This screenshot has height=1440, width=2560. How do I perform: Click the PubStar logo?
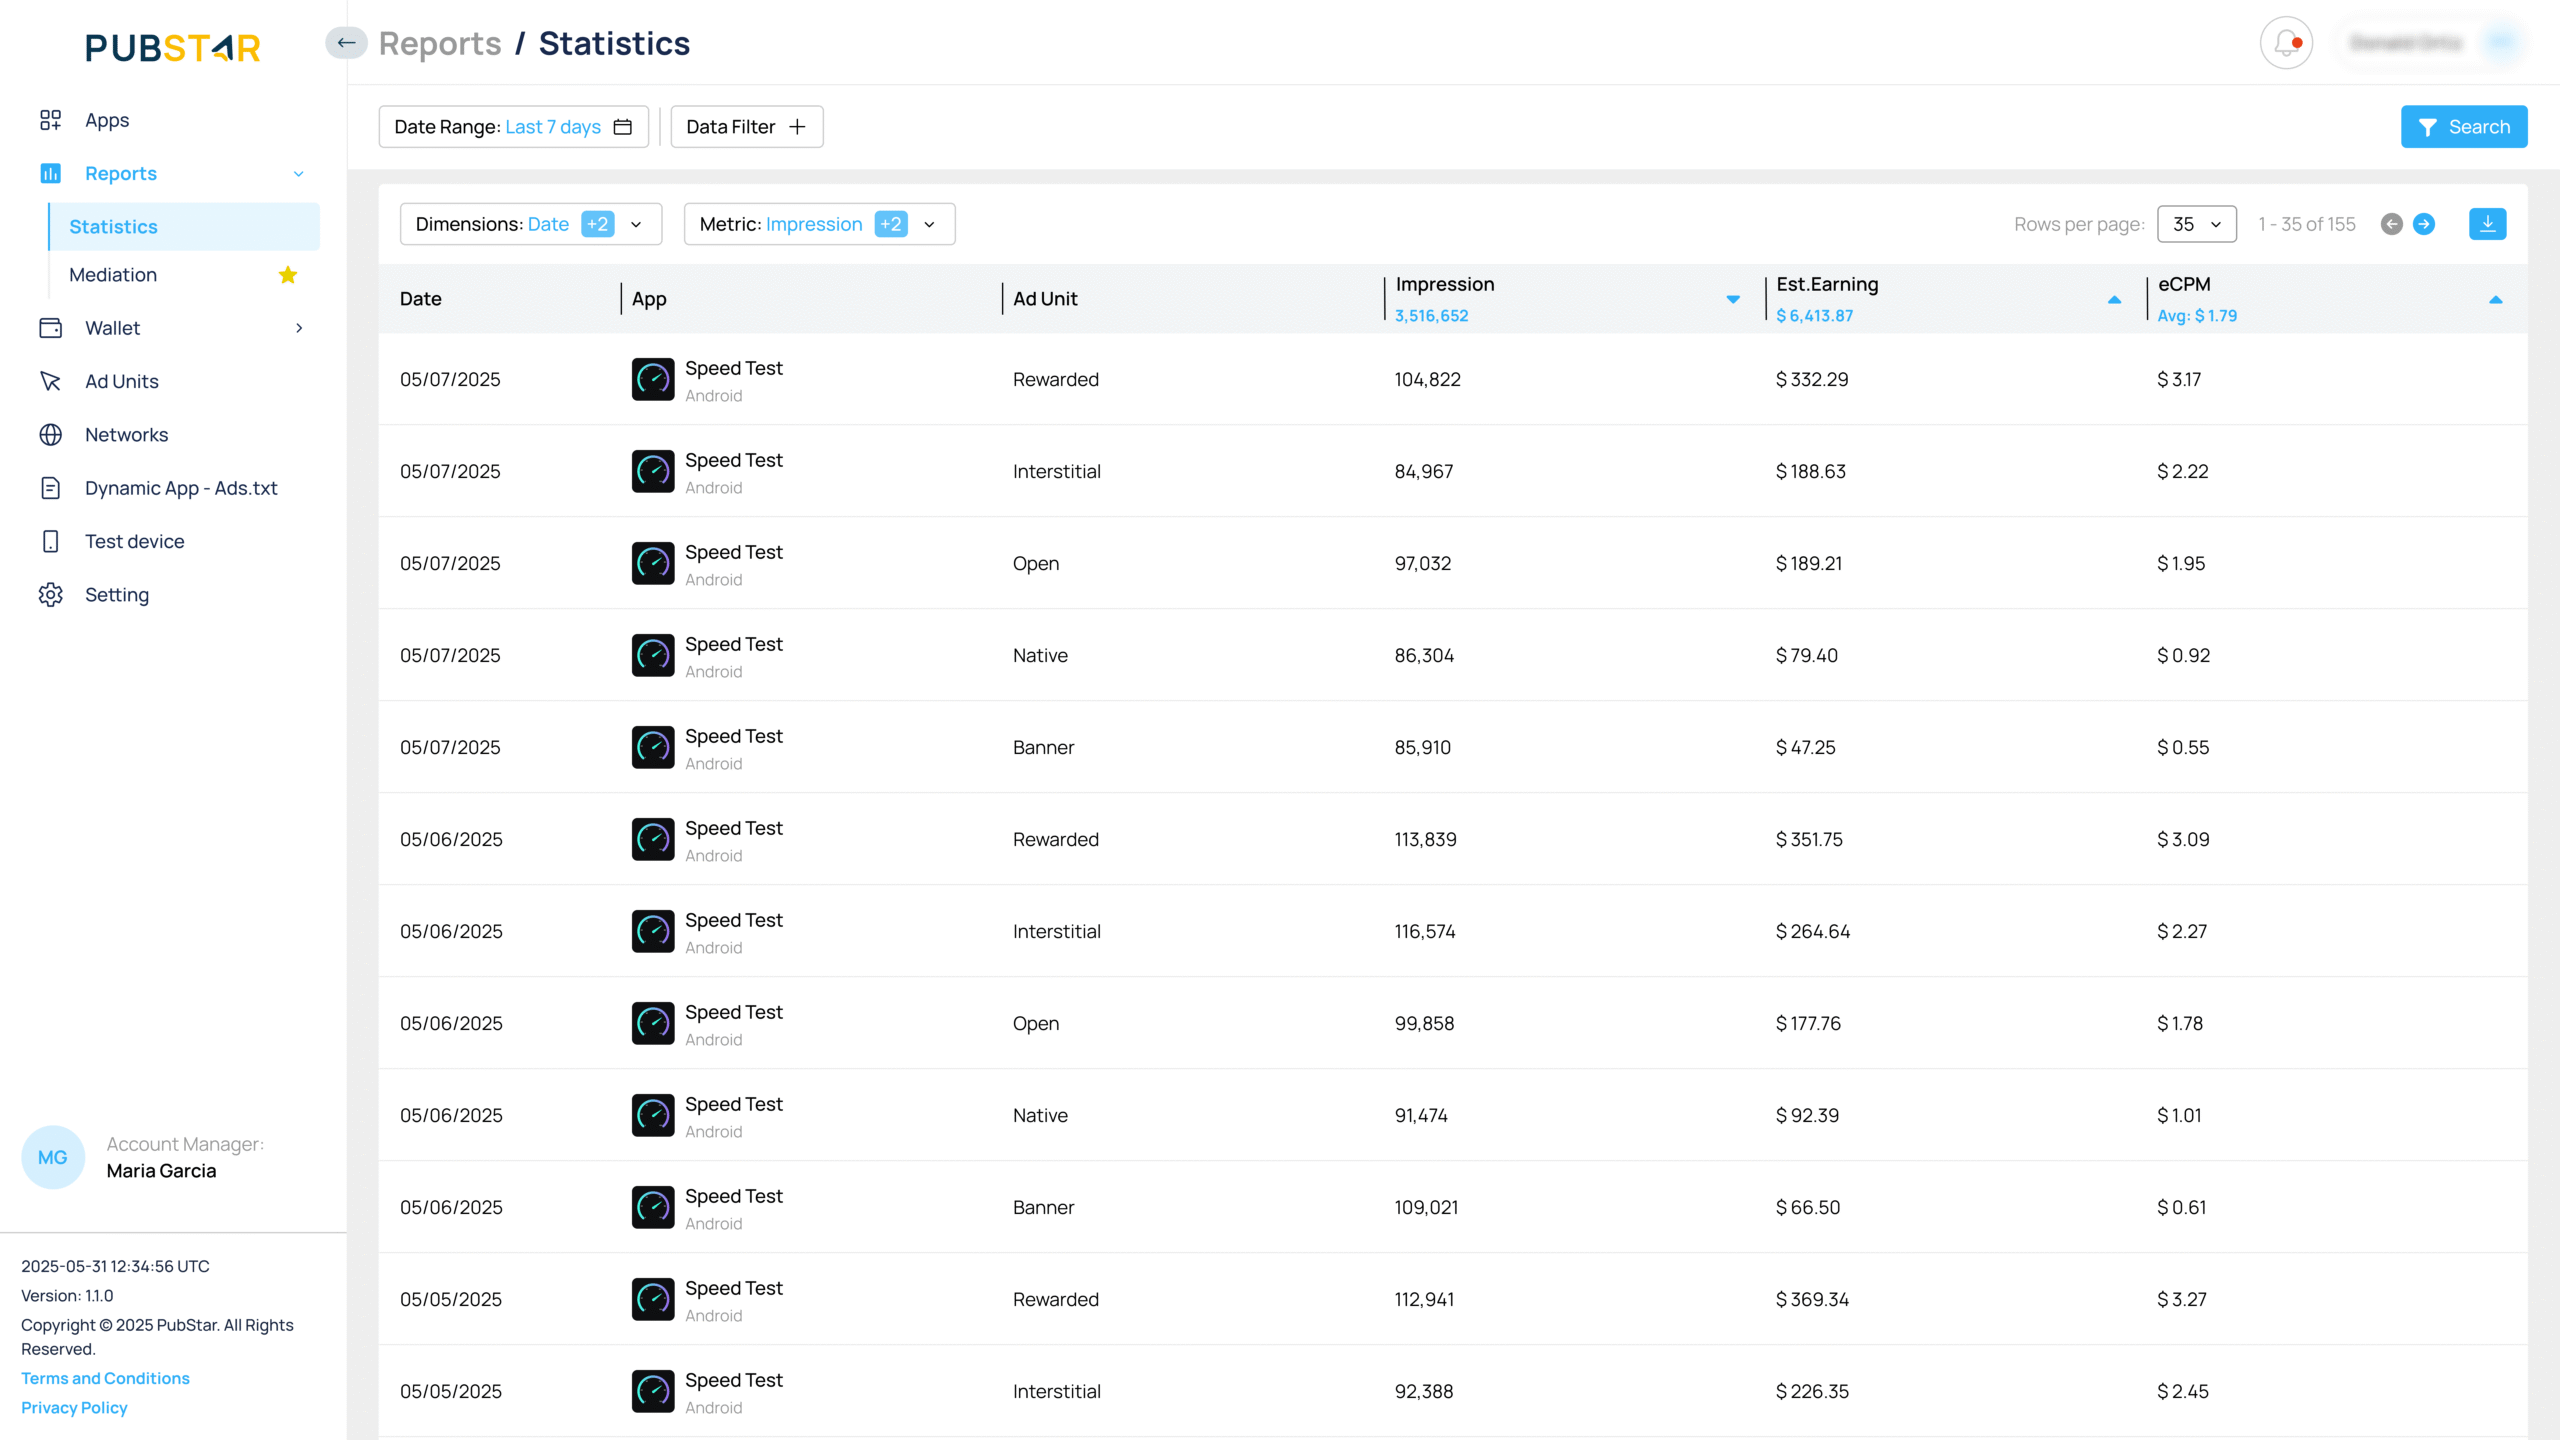click(x=173, y=47)
